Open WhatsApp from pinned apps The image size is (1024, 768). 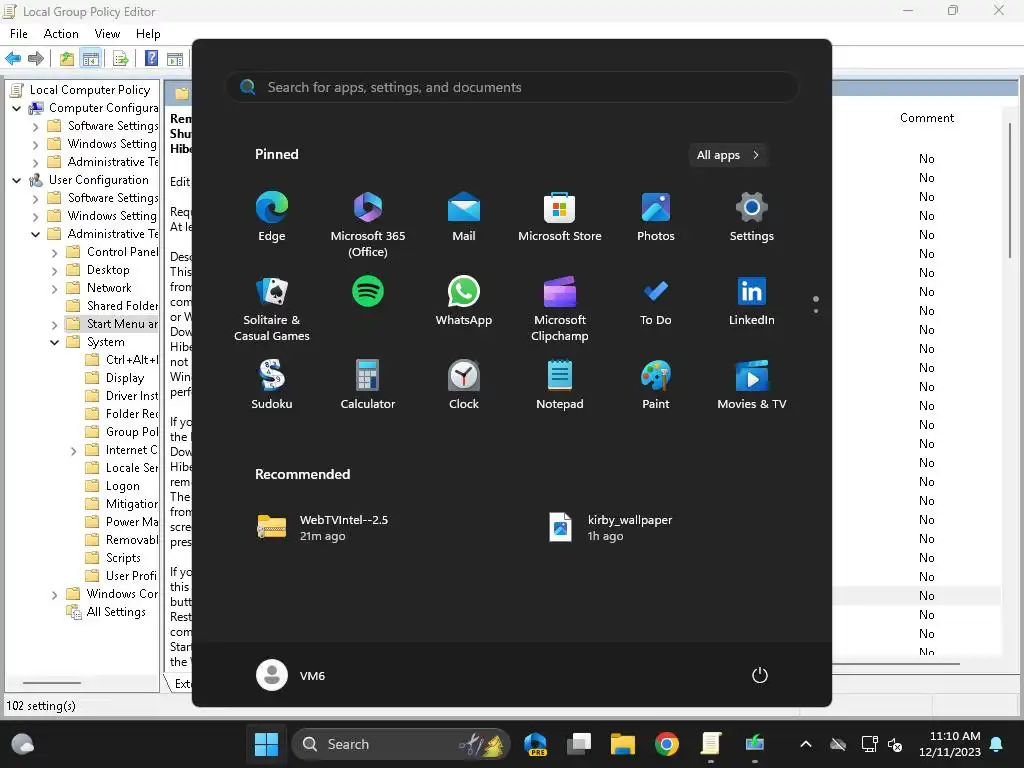coord(464,301)
